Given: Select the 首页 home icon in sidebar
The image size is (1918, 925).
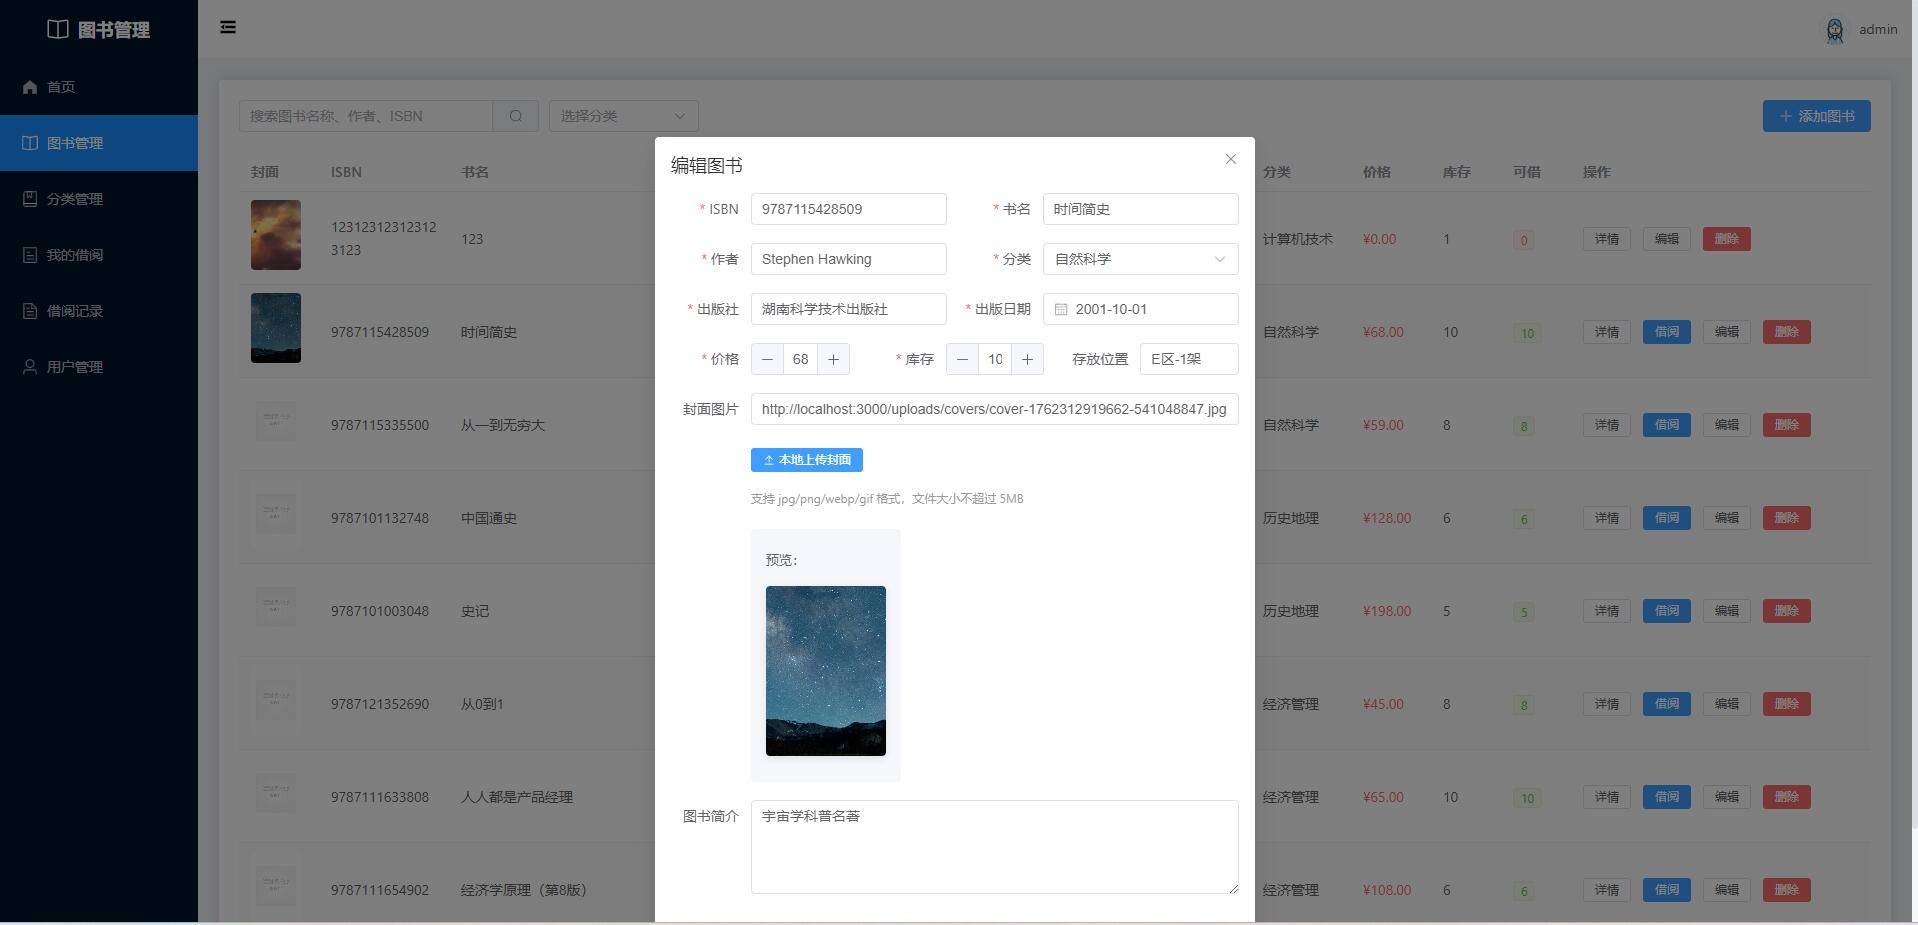Looking at the screenshot, I should click(29, 87).
